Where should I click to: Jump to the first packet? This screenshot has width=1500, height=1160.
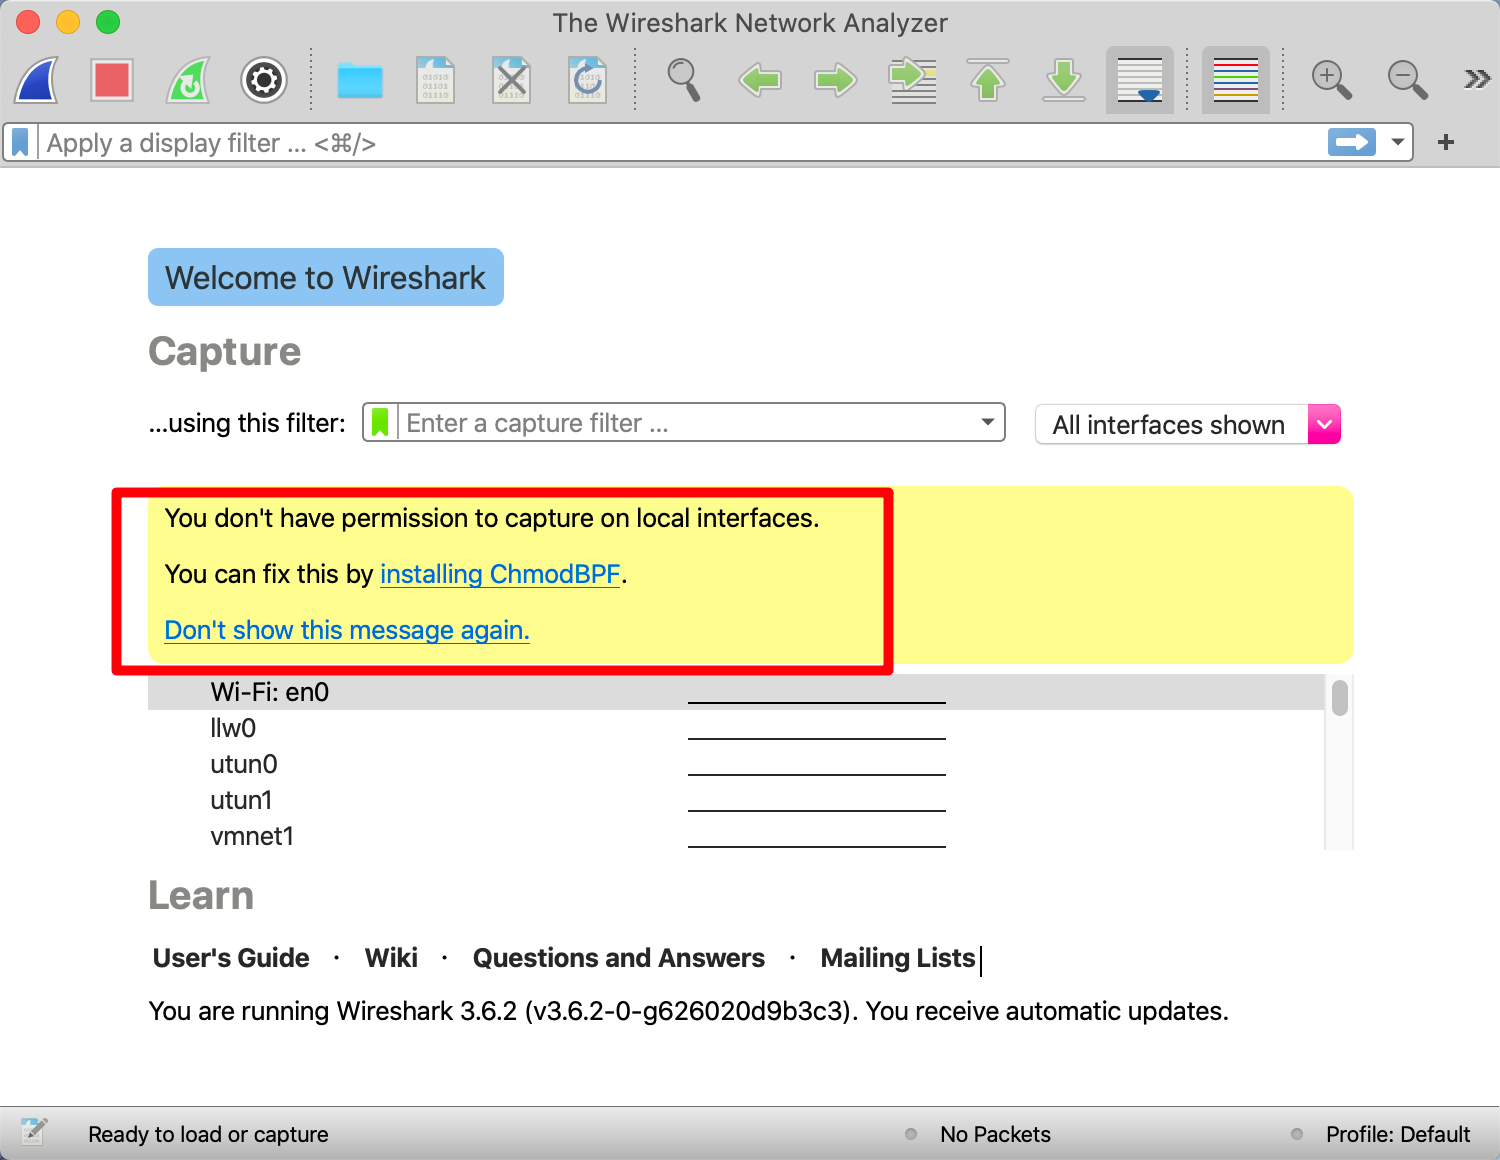[988, 80]
